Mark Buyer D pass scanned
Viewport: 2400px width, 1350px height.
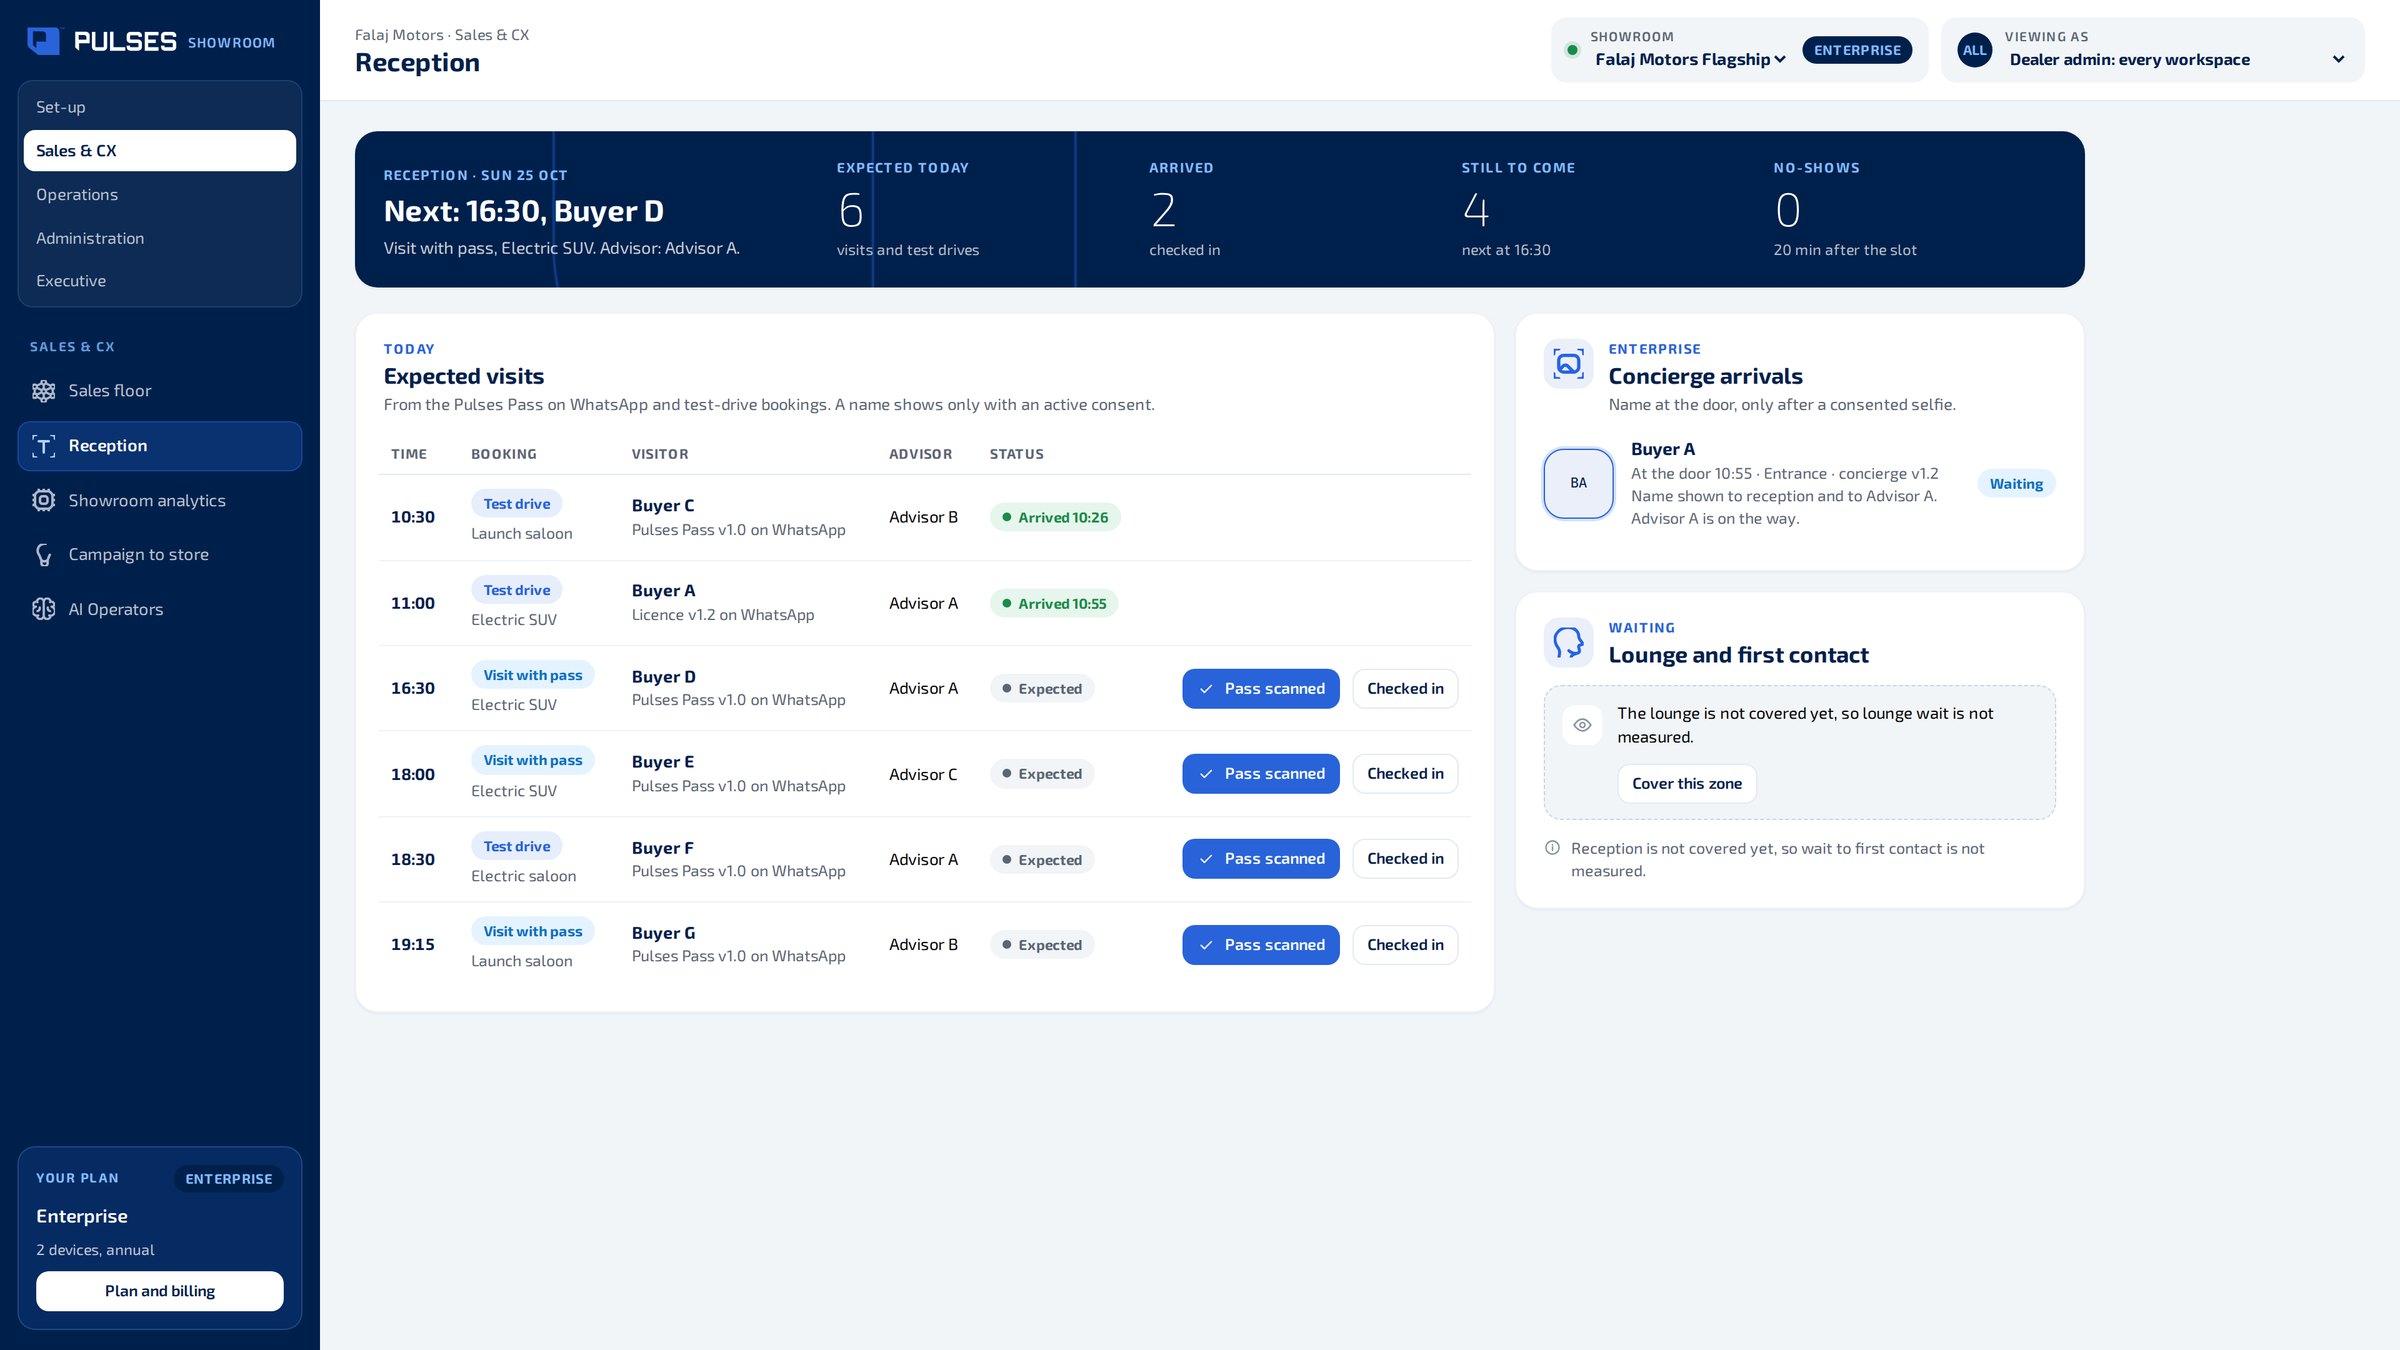[1260, 689]
